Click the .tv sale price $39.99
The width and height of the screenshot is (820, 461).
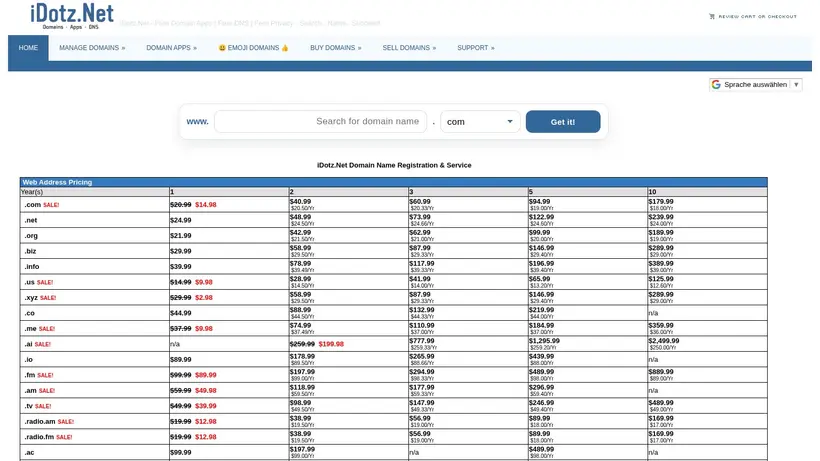click(206, 406)
